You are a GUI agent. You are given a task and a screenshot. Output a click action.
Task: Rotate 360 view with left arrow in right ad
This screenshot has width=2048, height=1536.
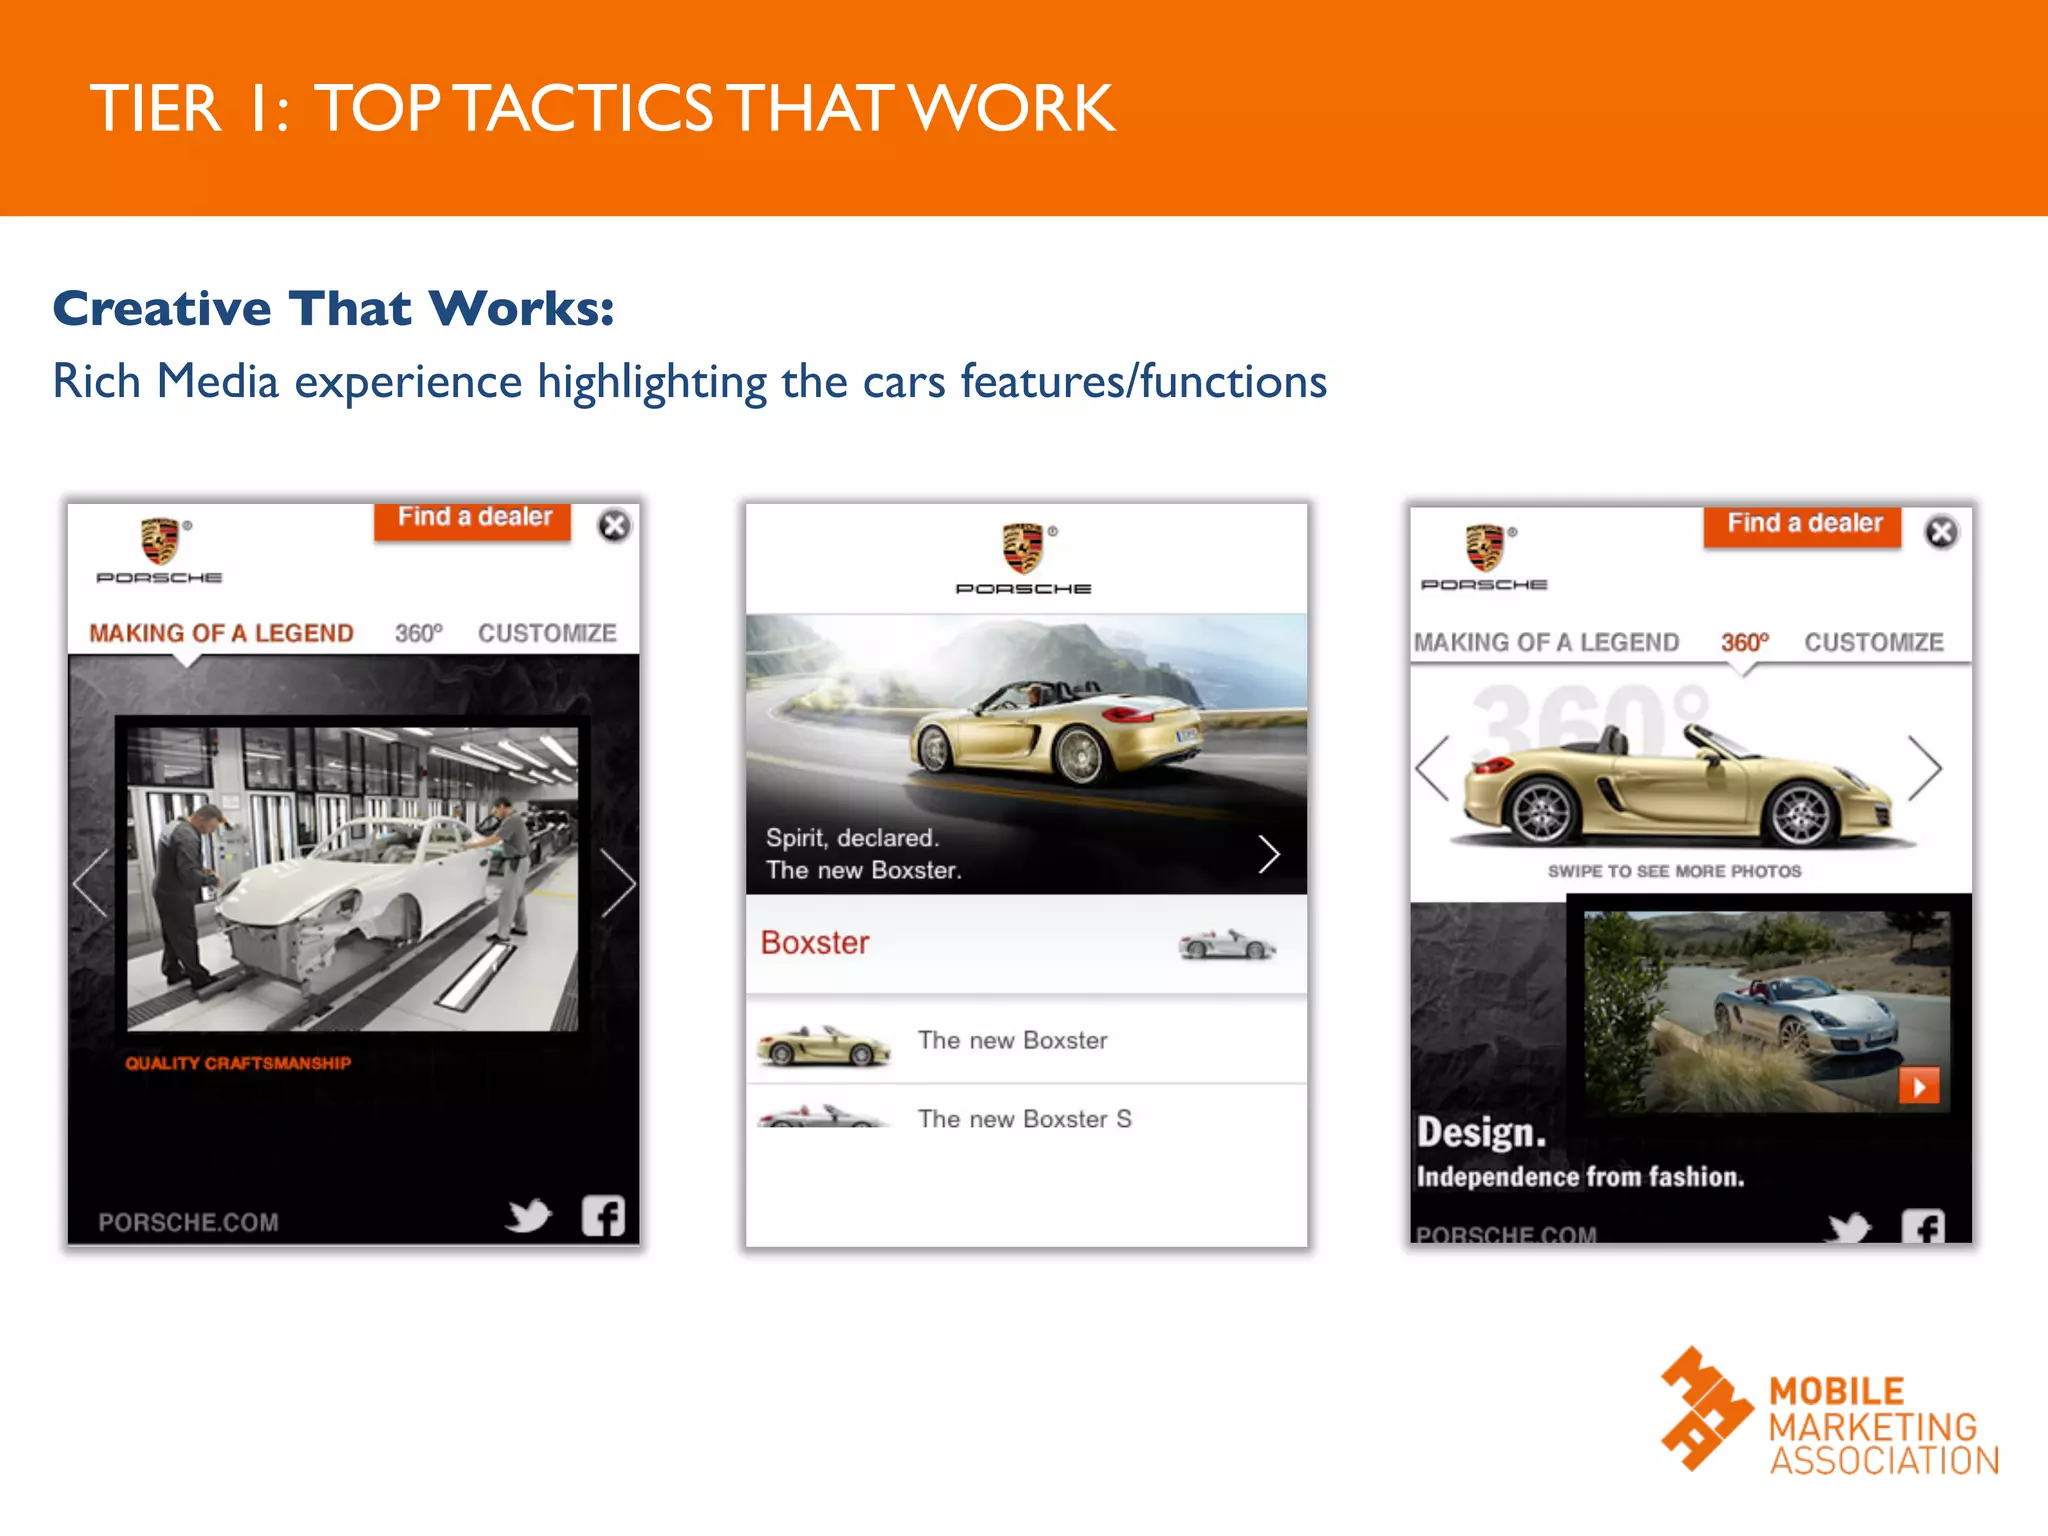coord(1432,768)
